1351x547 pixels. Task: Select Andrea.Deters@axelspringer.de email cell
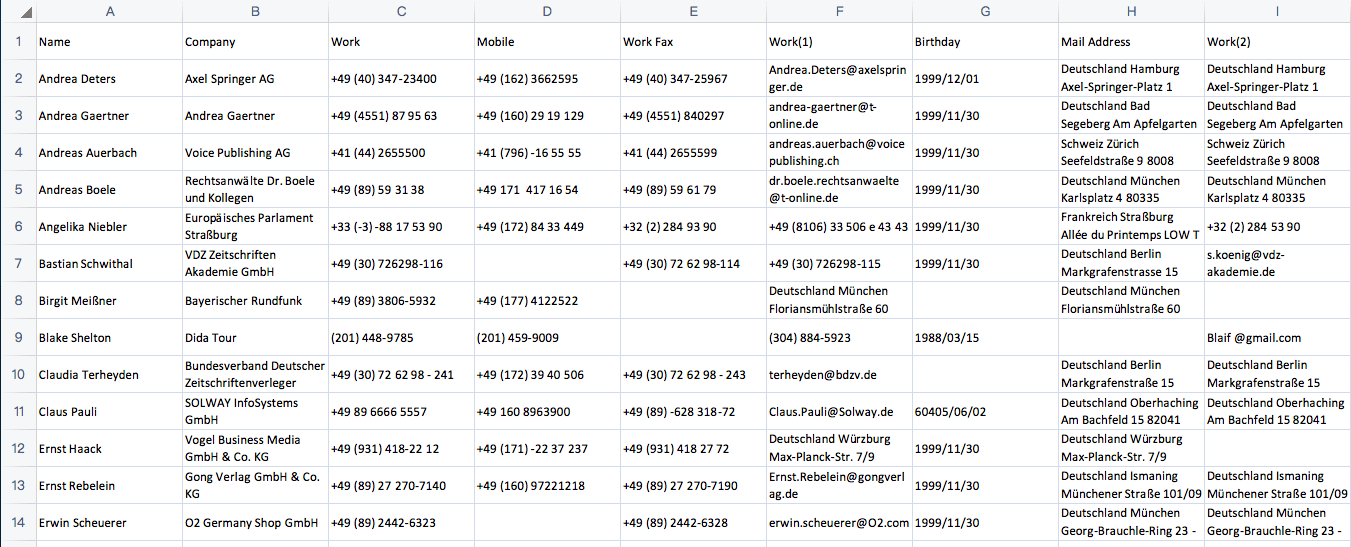tap(839, 79)
